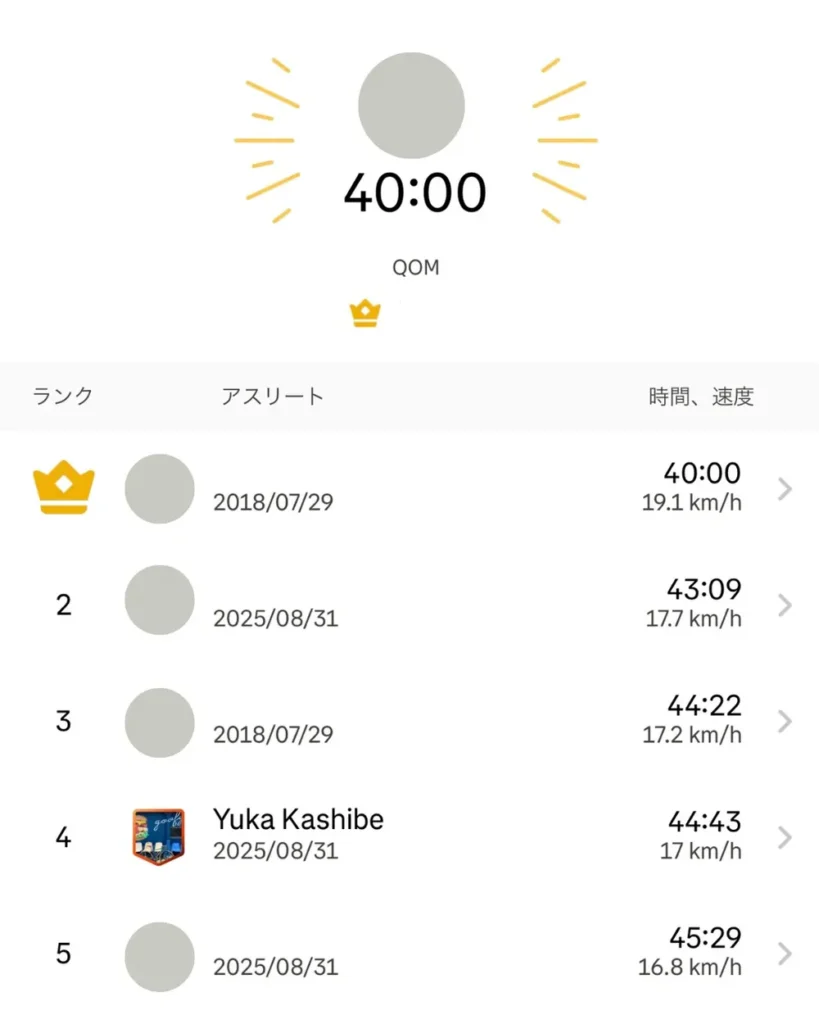Image resolution: width=819 pixels, height=1024 pixels.
Task: Select the 17 km/h speed entry
Action: coord(700,852)
